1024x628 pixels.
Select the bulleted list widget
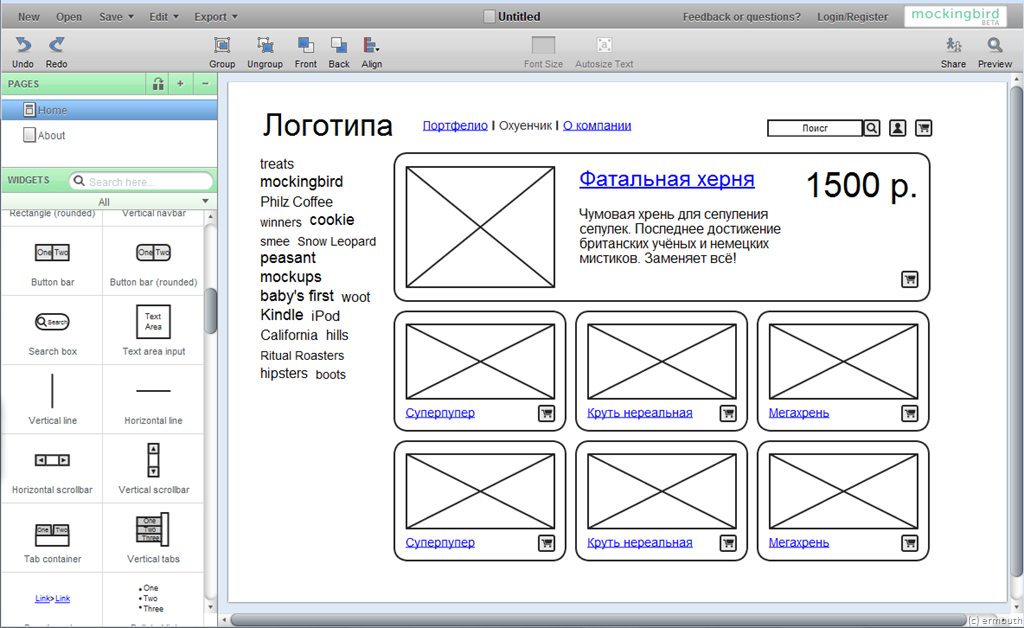153,601
